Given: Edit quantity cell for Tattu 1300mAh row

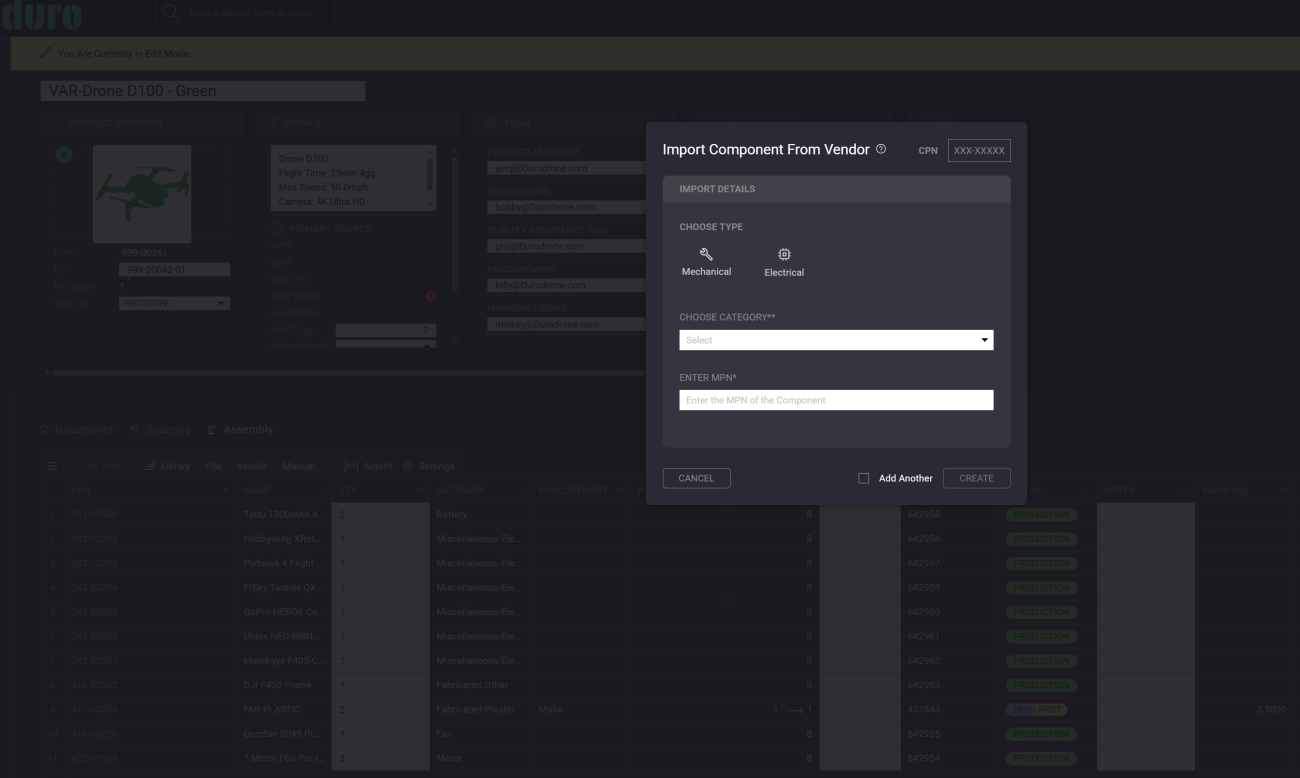Looking at the screenshot, I should (380, 515).
